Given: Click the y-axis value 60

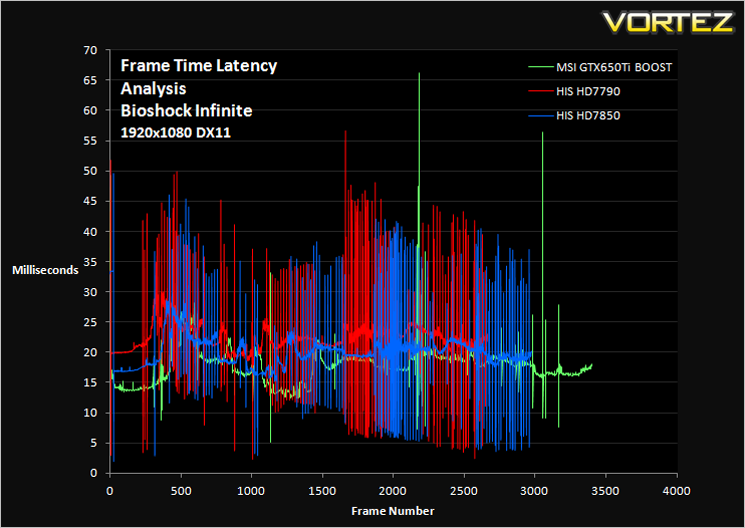Looking at the screenshot, I should tap(90, 111).
